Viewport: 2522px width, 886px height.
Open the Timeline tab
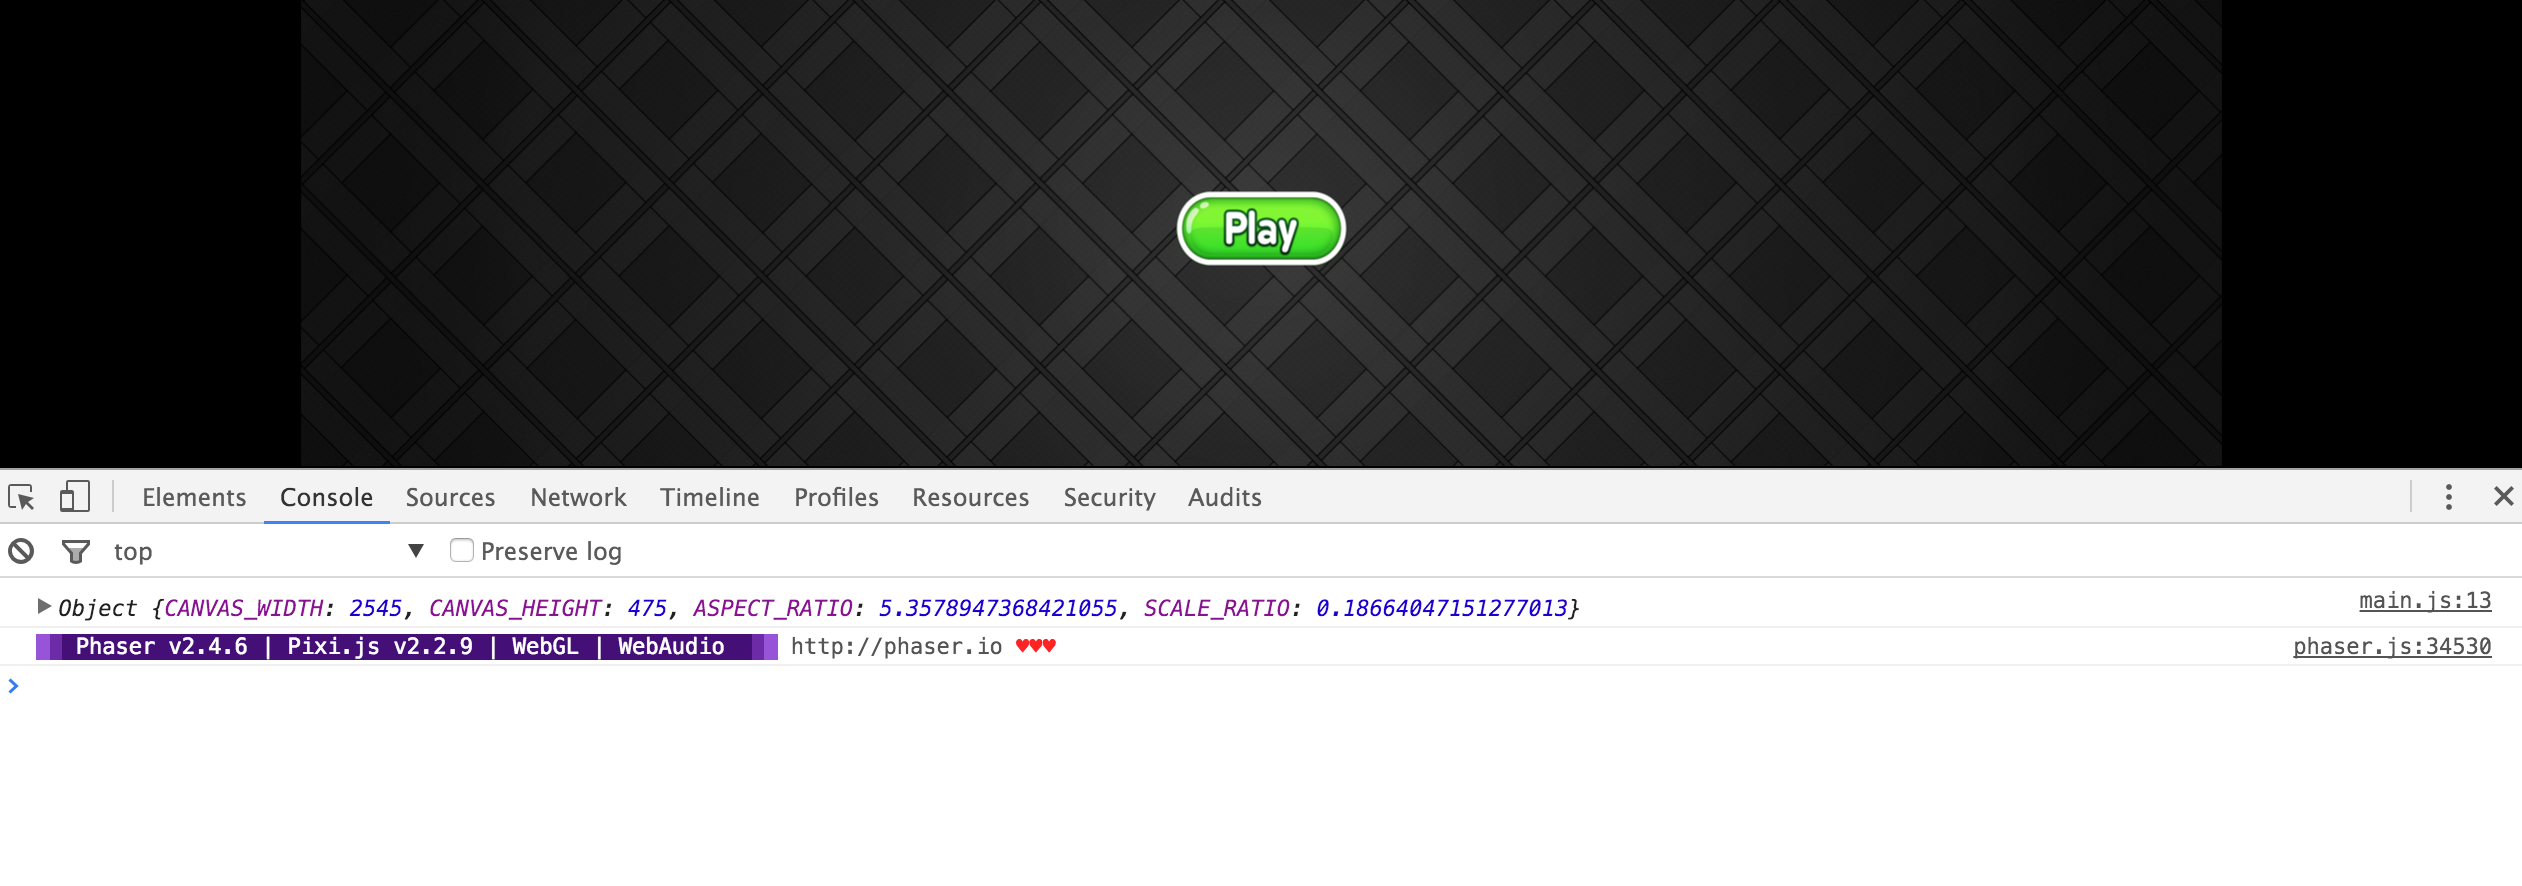point(710,497)
